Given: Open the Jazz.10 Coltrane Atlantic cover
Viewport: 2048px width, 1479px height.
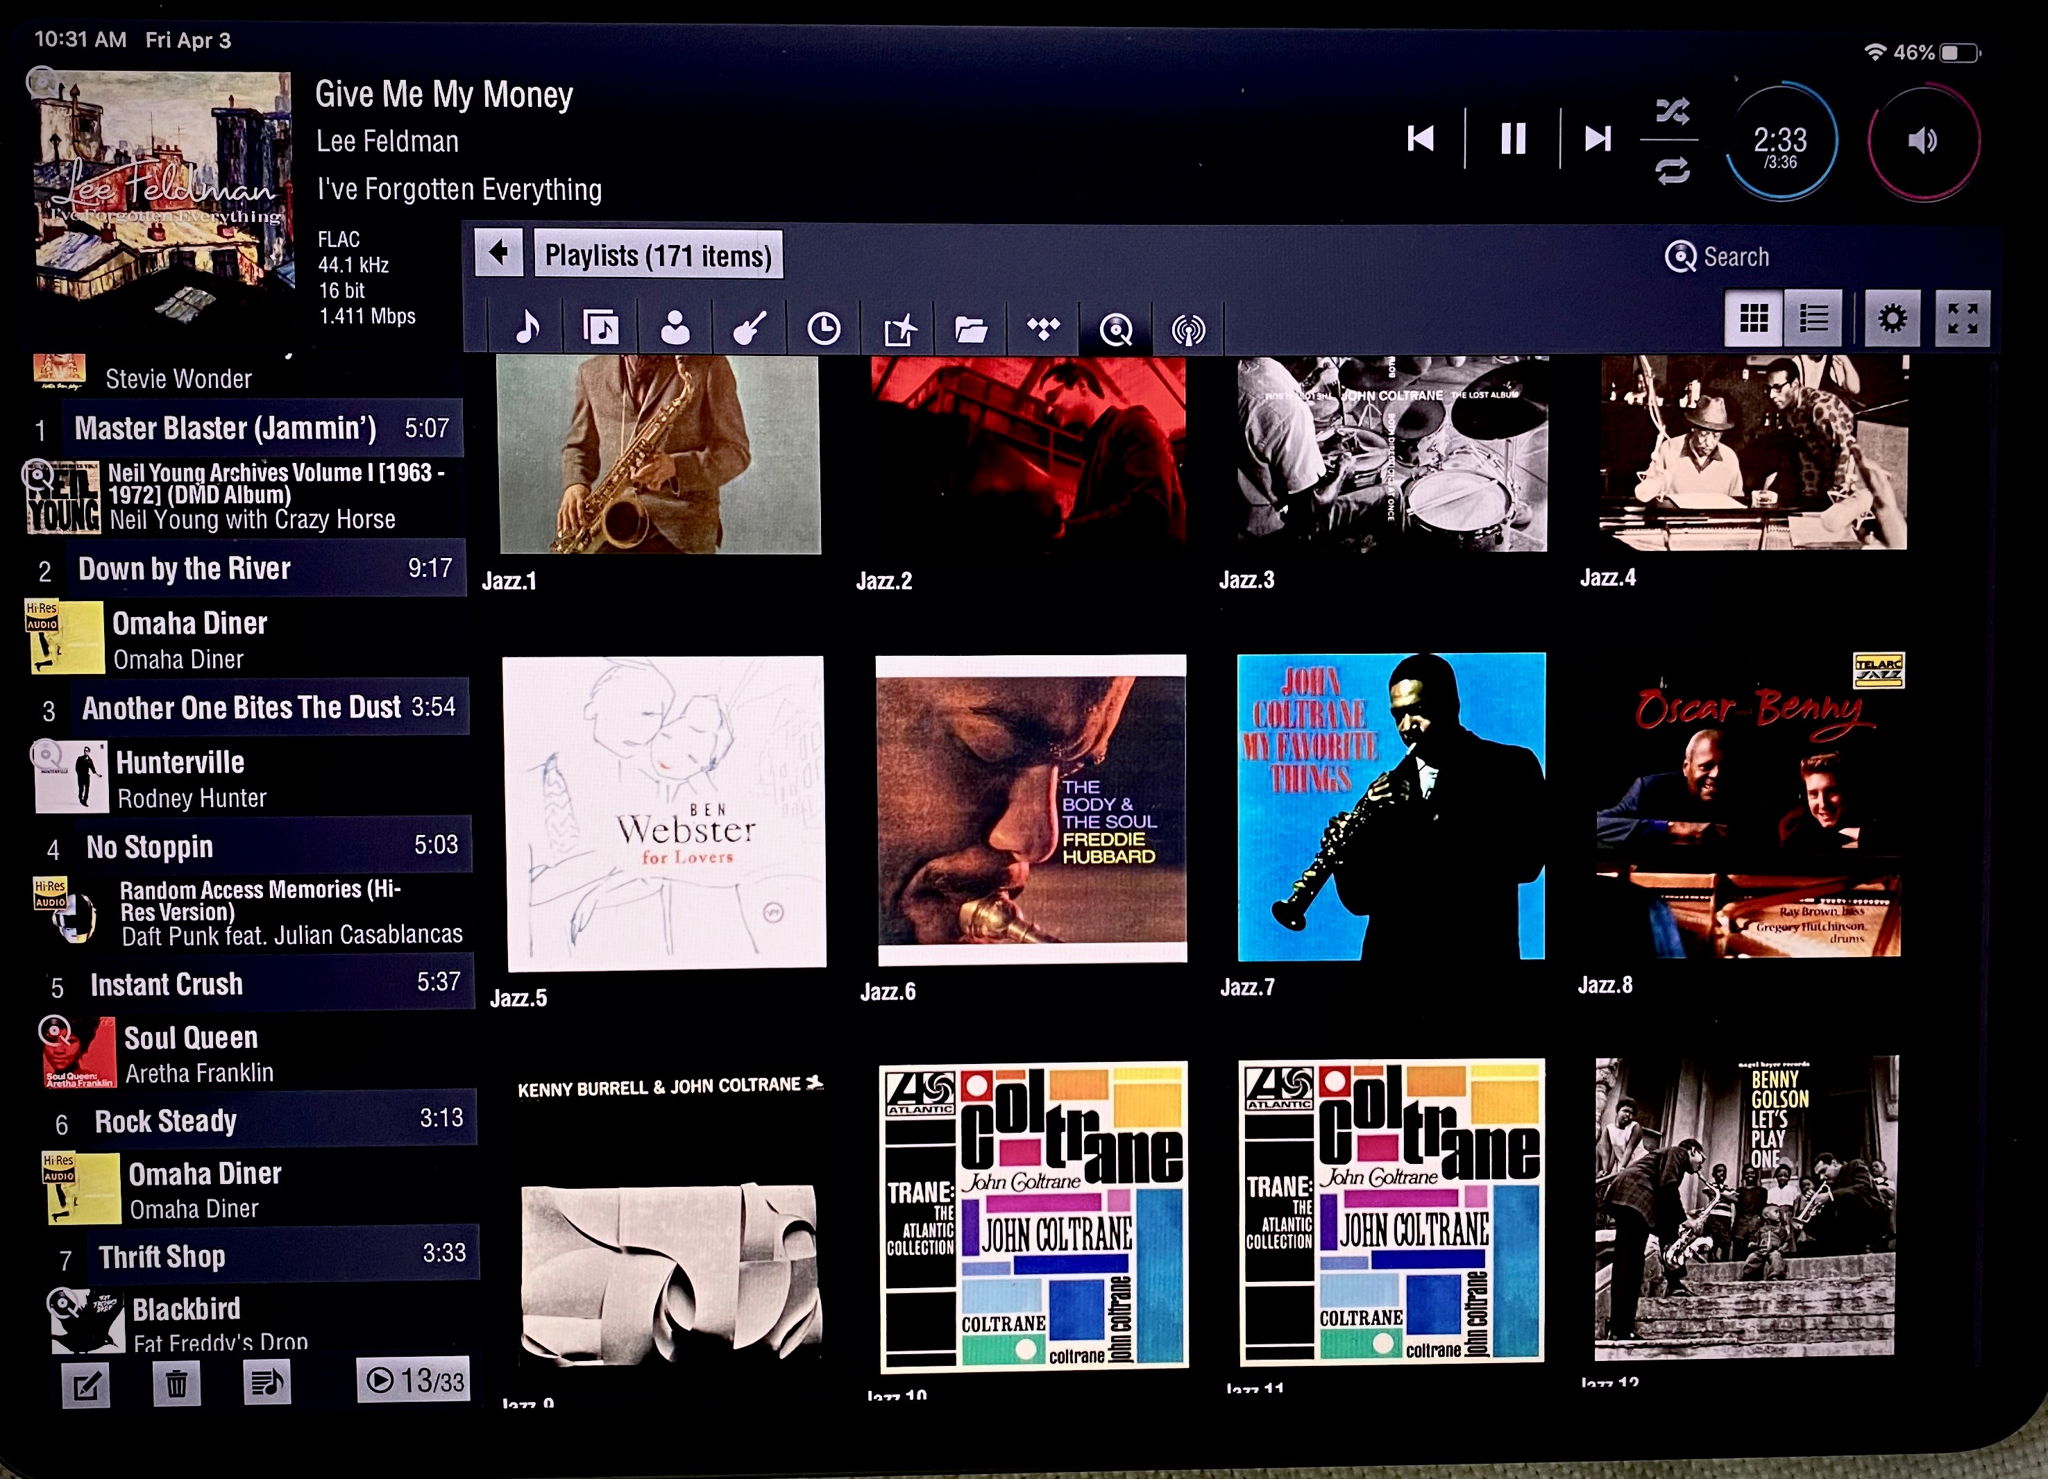Looking at the screenshot, I should pos(1034,1216).
